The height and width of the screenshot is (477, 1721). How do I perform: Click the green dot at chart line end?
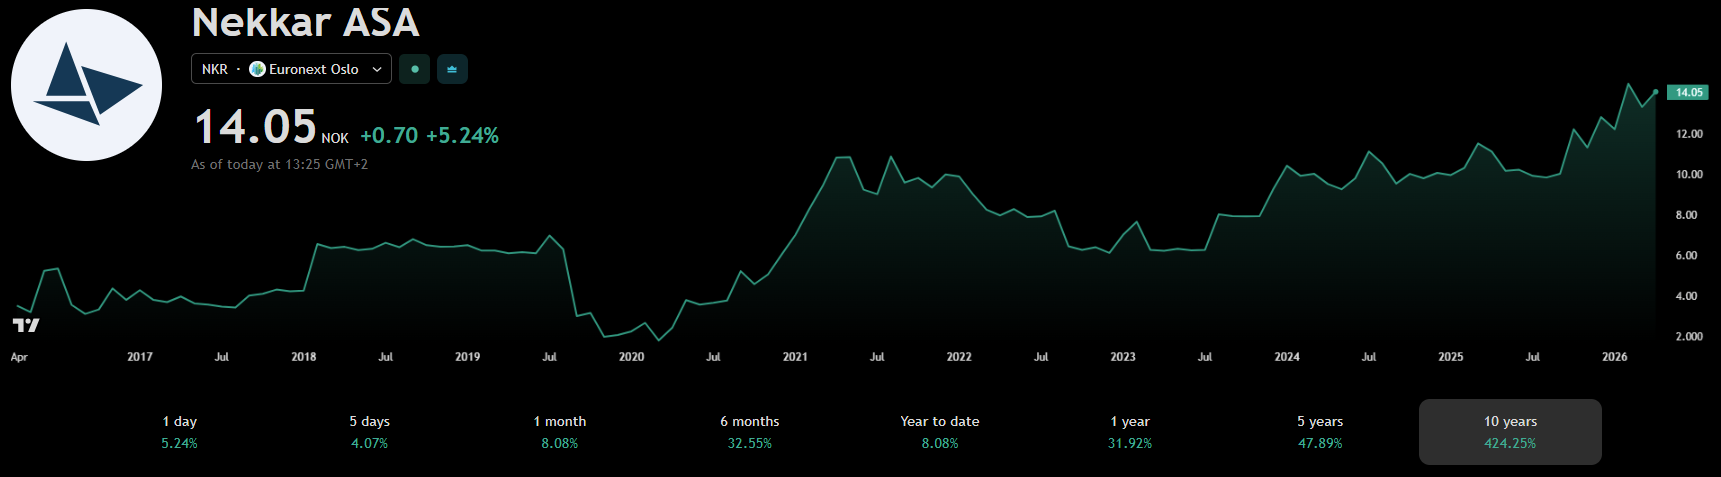(1655, 92)
